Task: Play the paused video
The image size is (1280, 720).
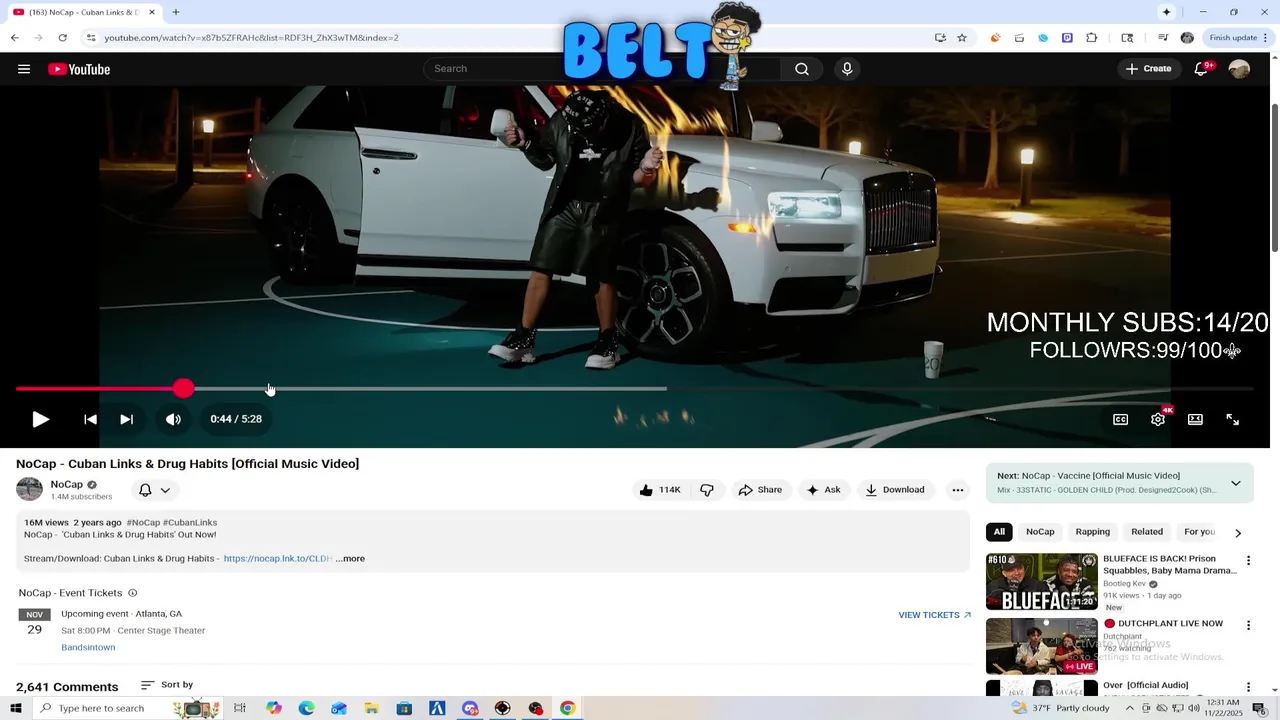Action: coord(41,419)
